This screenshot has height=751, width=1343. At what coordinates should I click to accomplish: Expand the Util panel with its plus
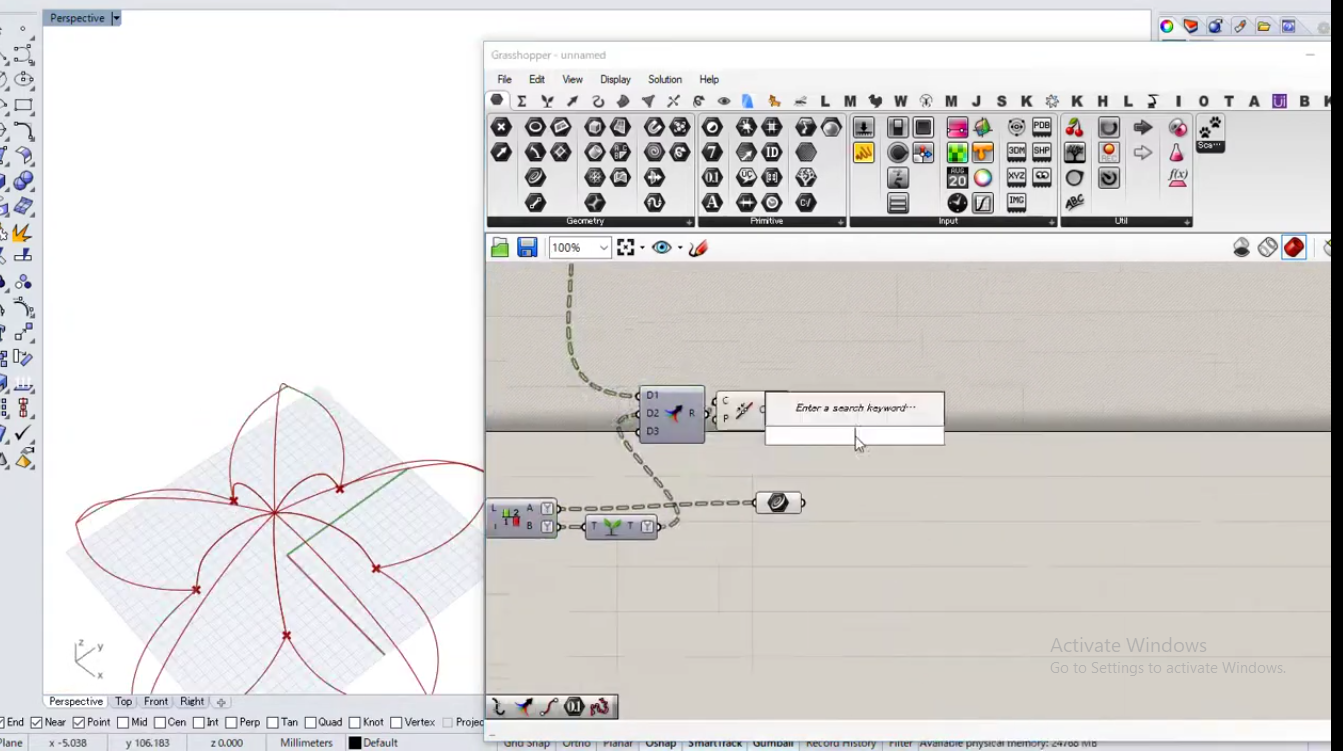[x=1188, y=222]
